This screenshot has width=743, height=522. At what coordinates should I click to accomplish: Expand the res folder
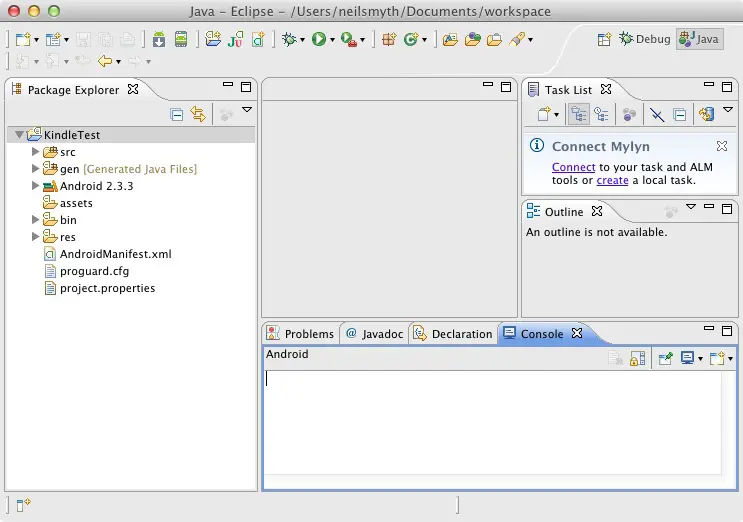(x=35, y=236)
